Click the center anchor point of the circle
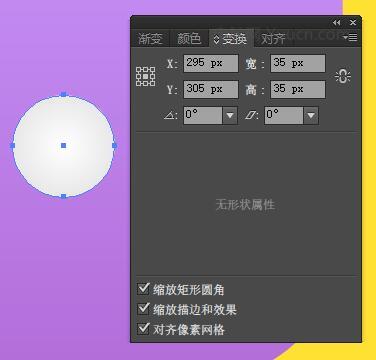The width and height of the screenshot is (376, 360). pos(64,145)
